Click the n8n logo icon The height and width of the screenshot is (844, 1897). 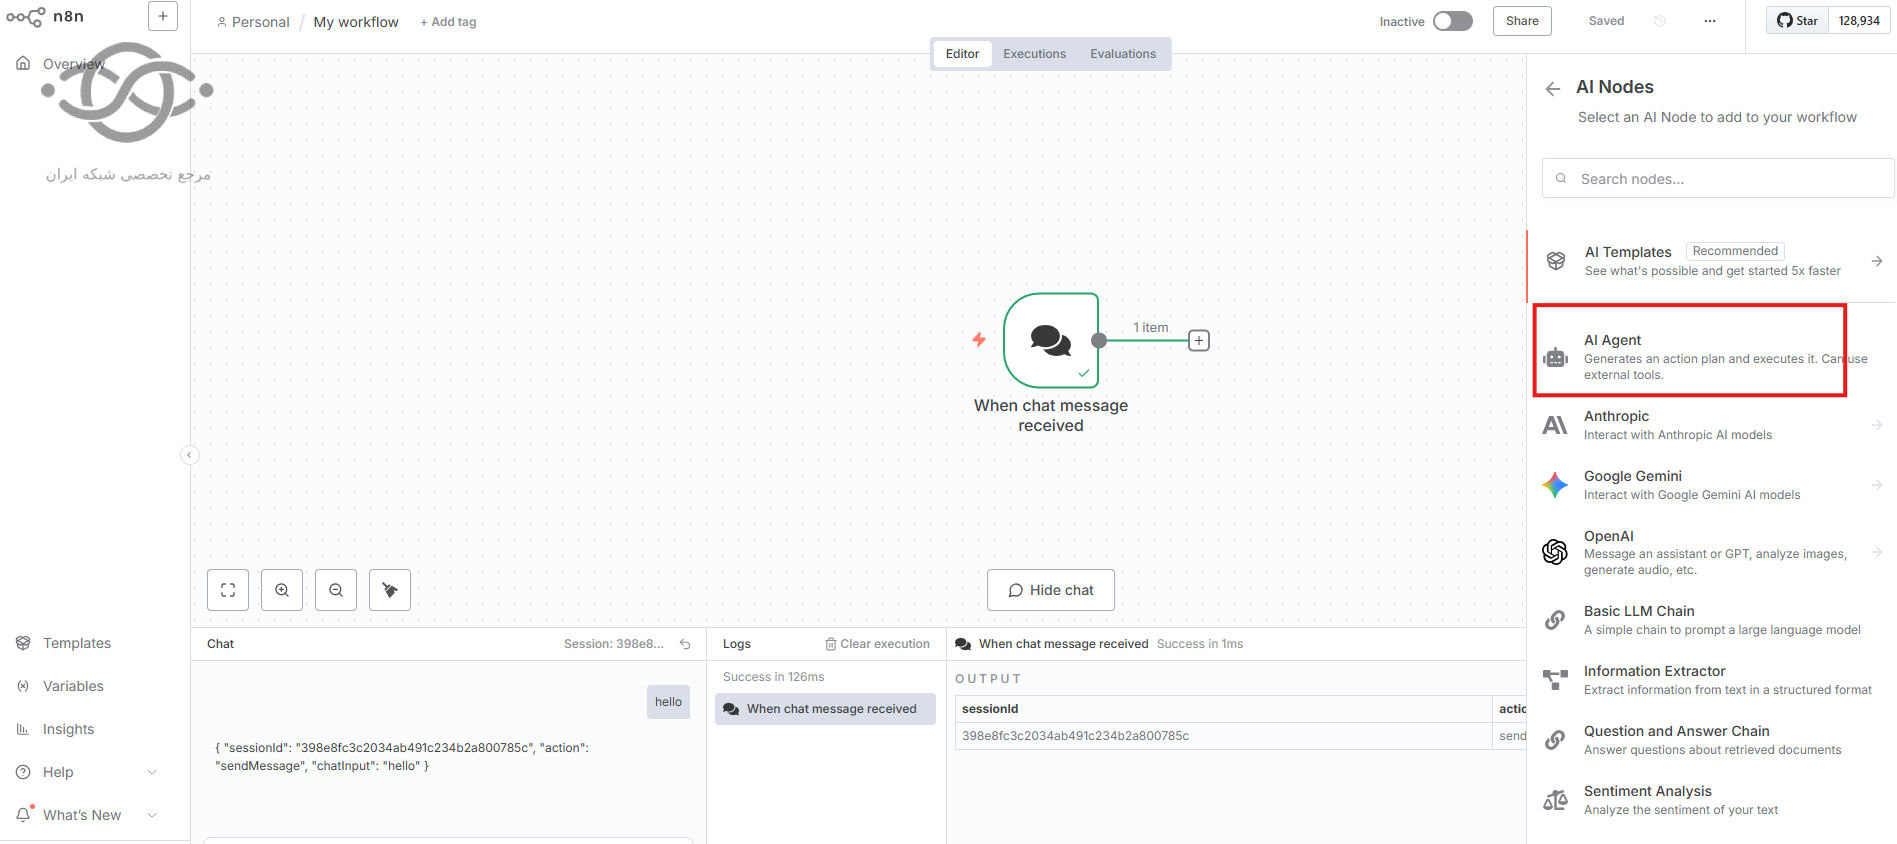(x=25, y=17)
